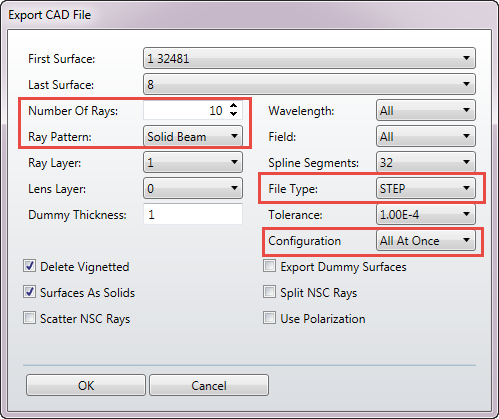Image resolution: width=499 pixels, height=419 pixels.
Task: Toggle the Surfaces As Solids checkbox
Action: tap(29, 292)
